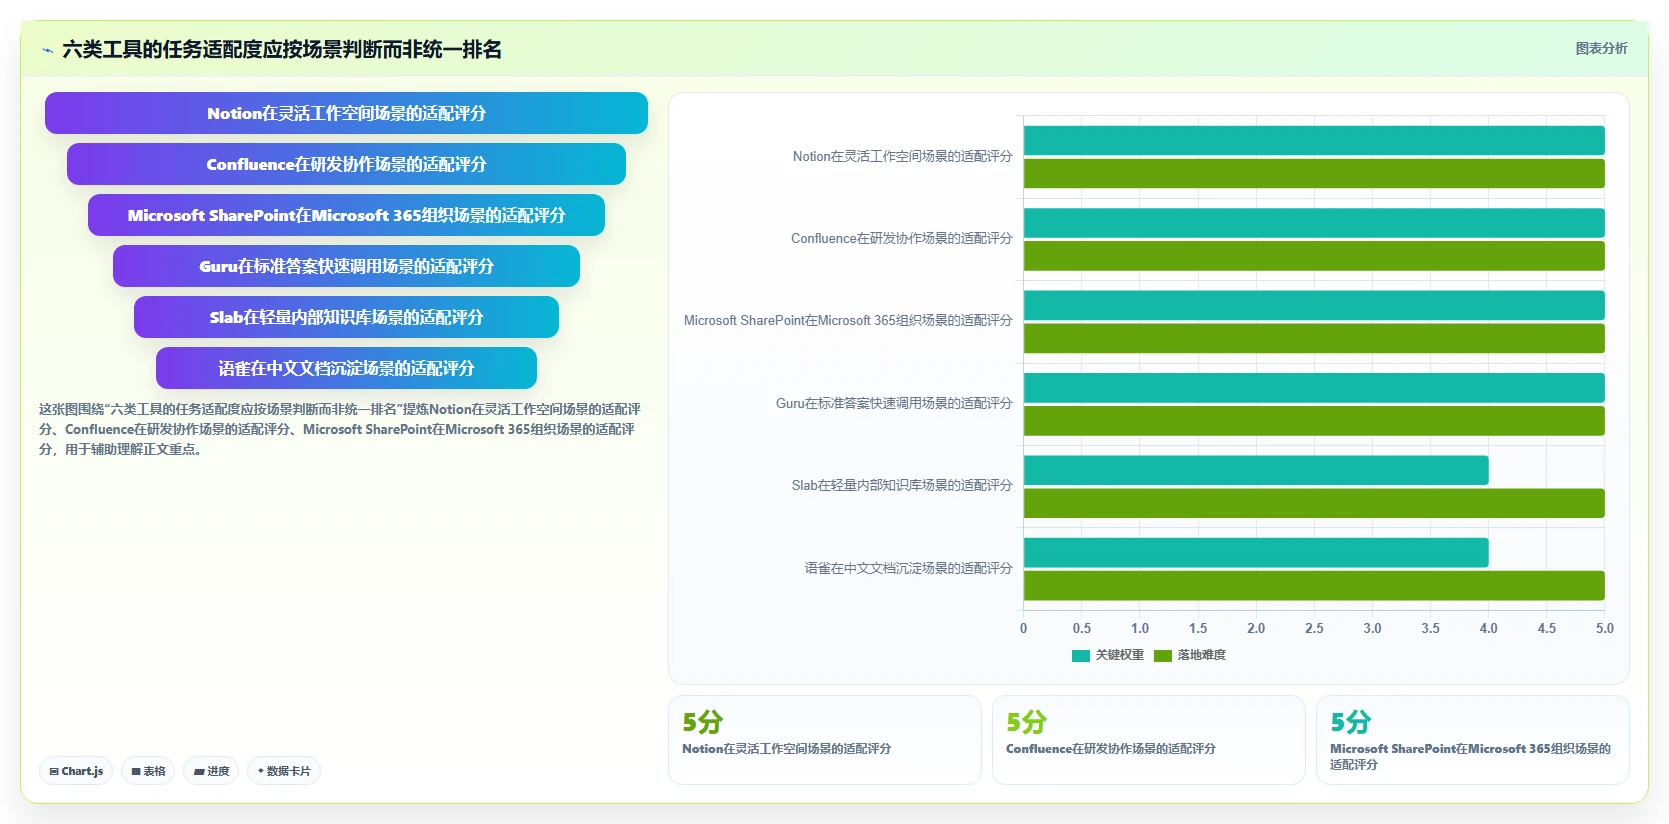Click the shorter teal 关键权重 bar for 语雀

(x=1256, y=552)
